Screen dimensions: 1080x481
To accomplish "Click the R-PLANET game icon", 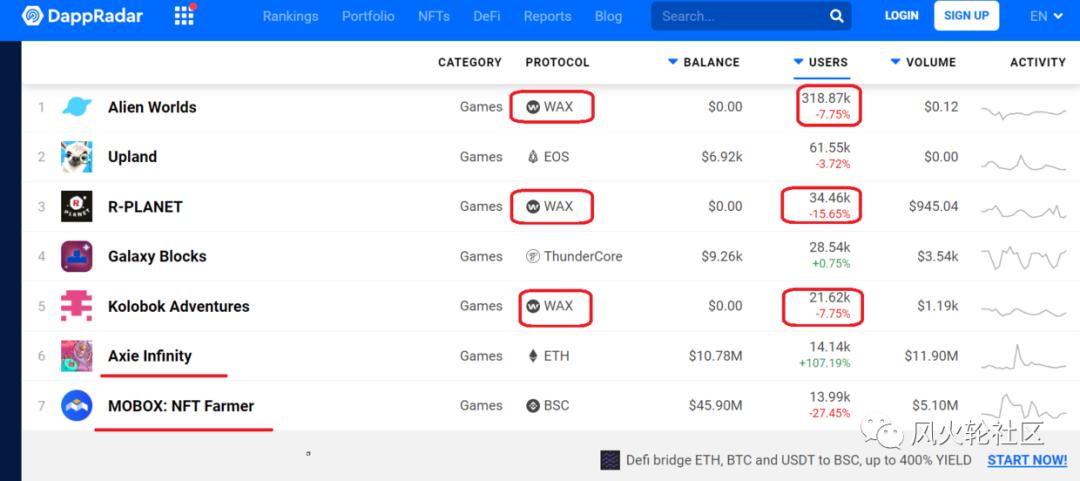I will [77, 207].
